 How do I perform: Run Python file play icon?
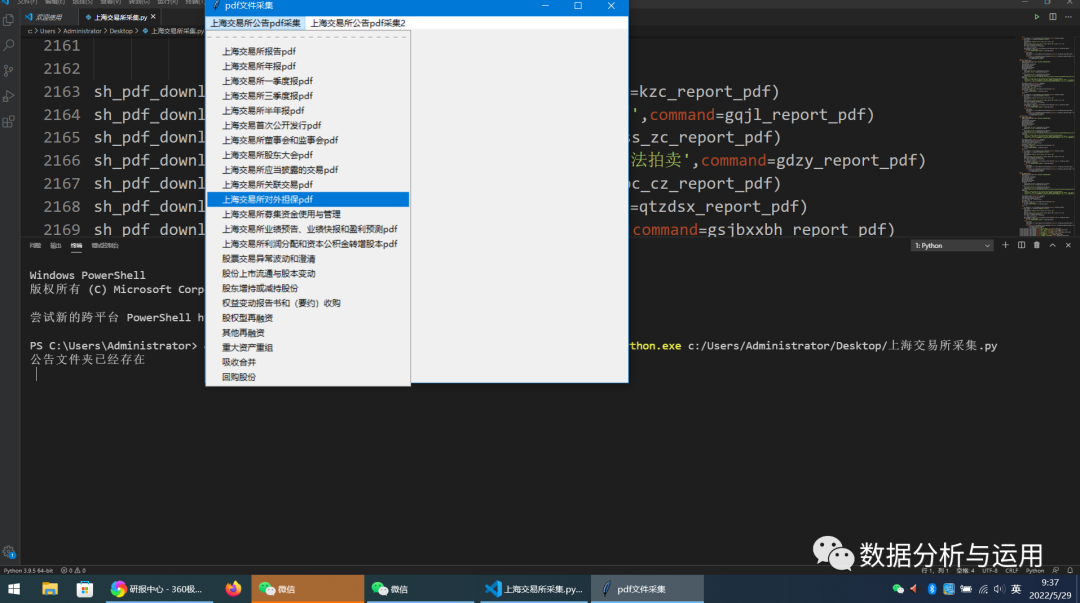coord(1037,17)
